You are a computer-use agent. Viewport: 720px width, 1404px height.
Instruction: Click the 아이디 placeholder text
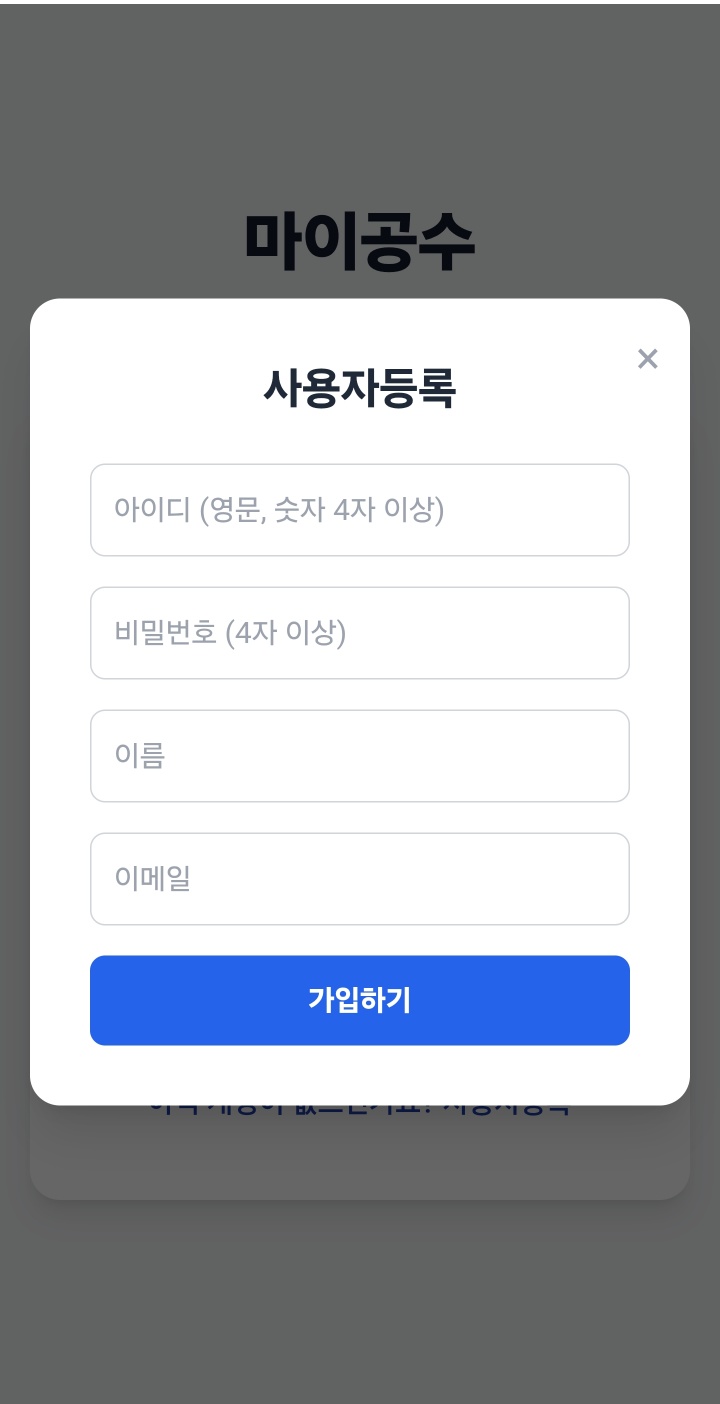pyautogui.click(x=279, y=510)
